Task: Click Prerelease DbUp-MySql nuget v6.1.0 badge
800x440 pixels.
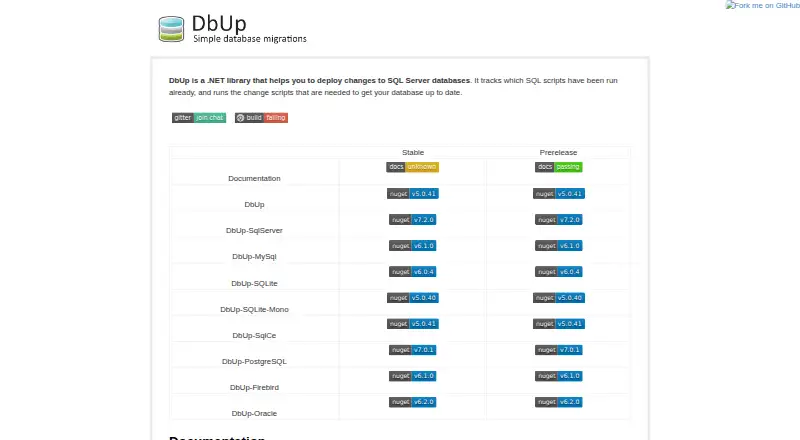Action: coord(559,246)
